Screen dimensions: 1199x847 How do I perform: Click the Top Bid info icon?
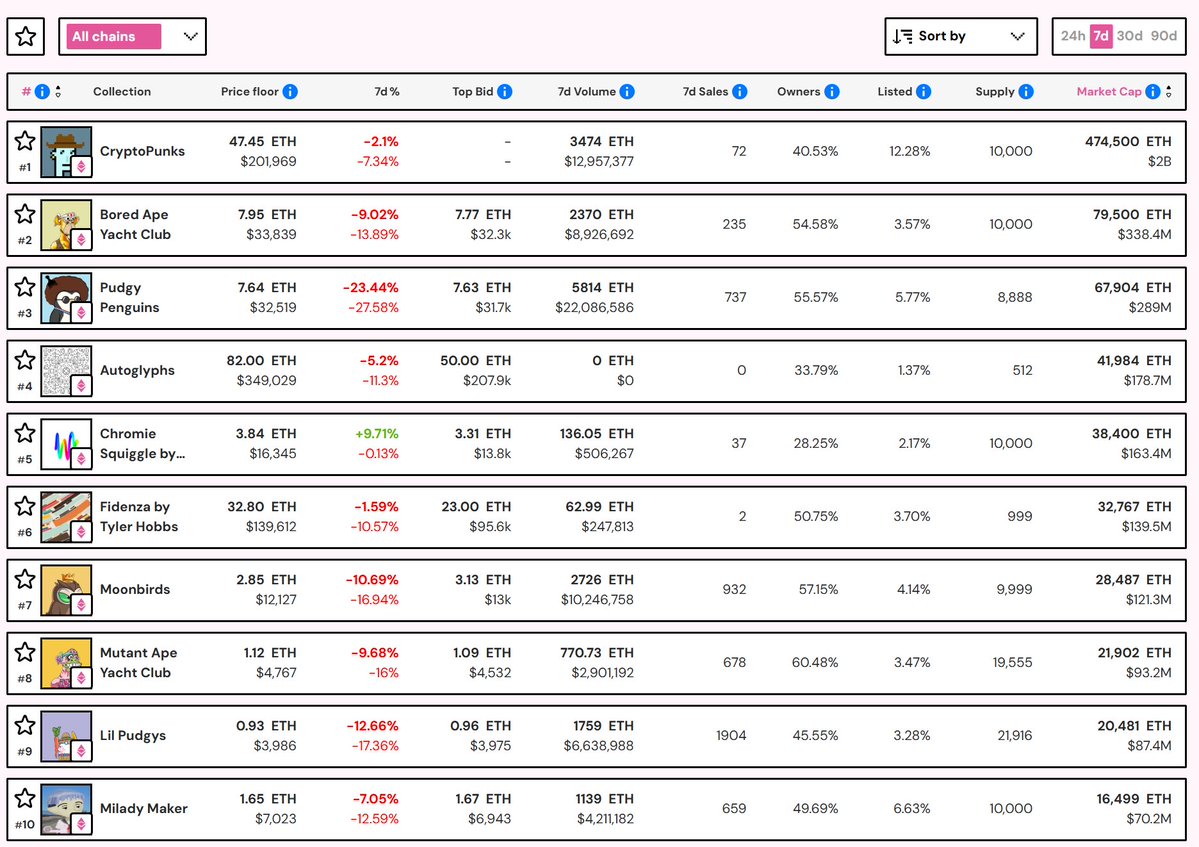coord(505,92)
